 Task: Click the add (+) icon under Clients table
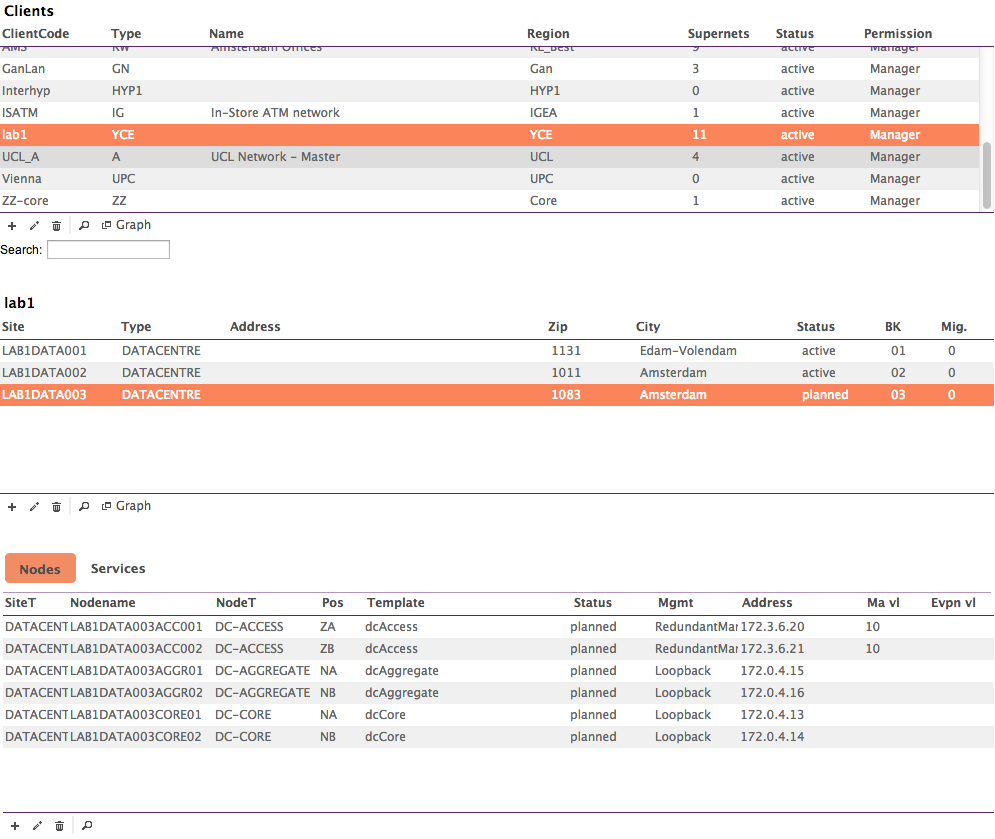click(x=12, y=226)
